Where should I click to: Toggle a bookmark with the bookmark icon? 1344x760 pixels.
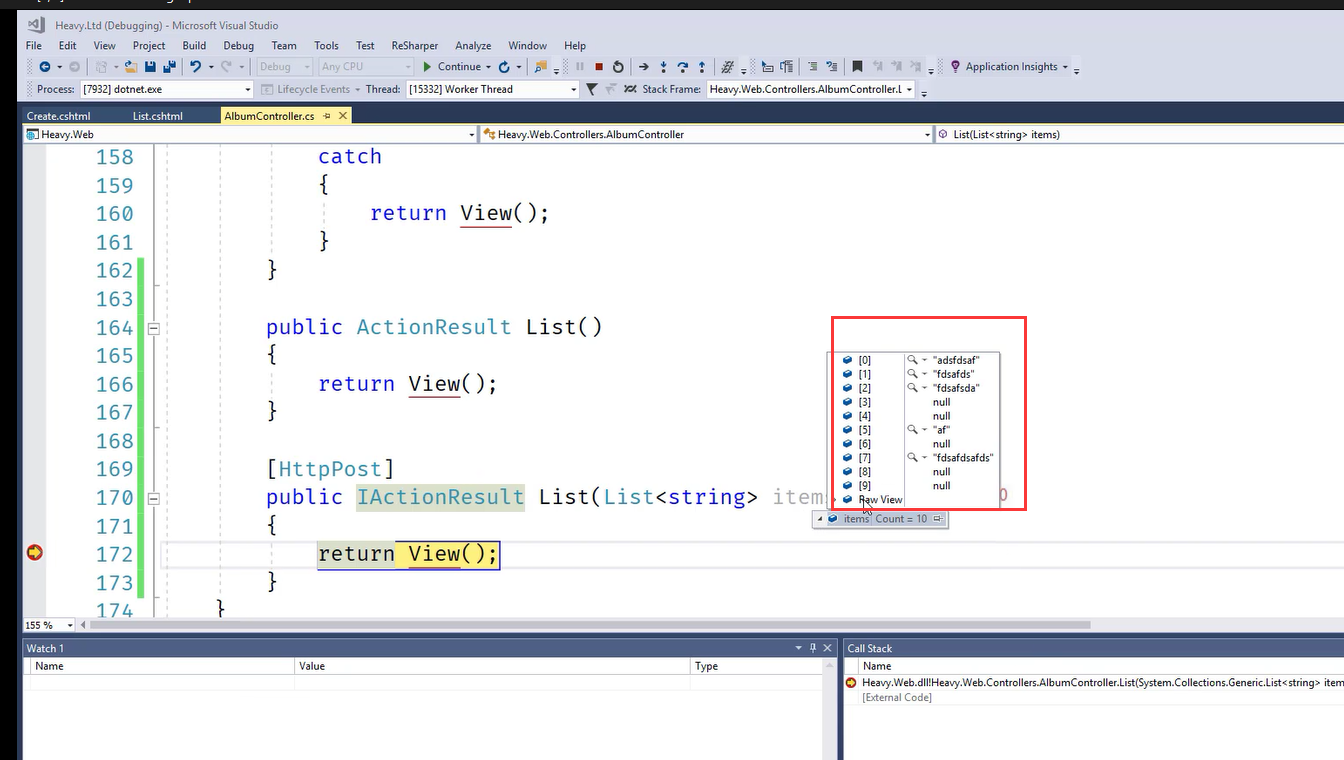857,67
